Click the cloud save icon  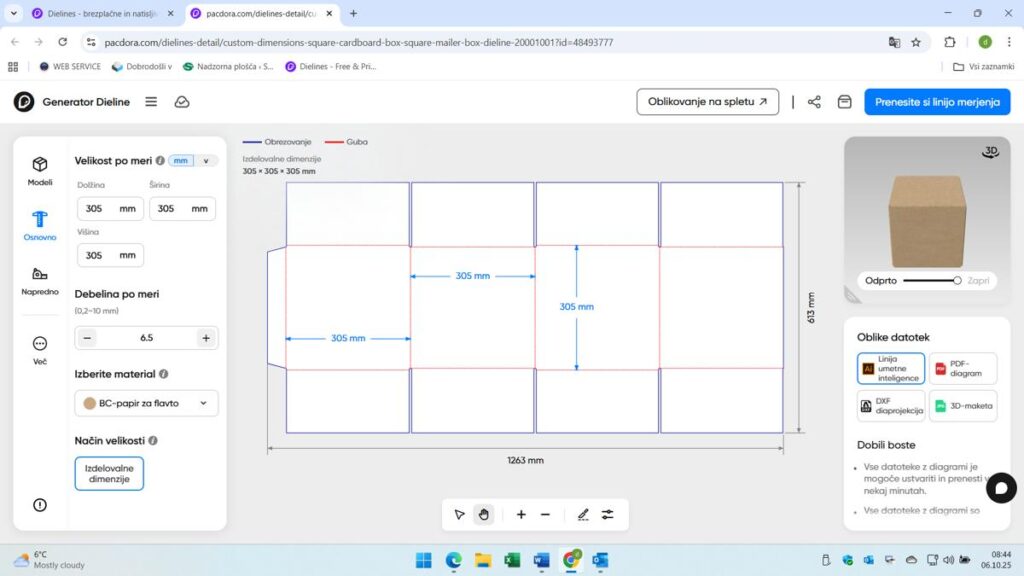click(x=182, y=102)
